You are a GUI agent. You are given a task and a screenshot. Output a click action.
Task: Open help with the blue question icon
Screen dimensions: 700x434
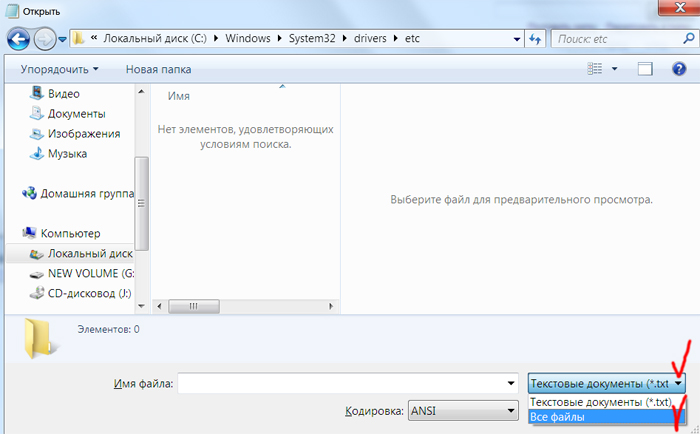pyautogui.click(x=679, y=69)
